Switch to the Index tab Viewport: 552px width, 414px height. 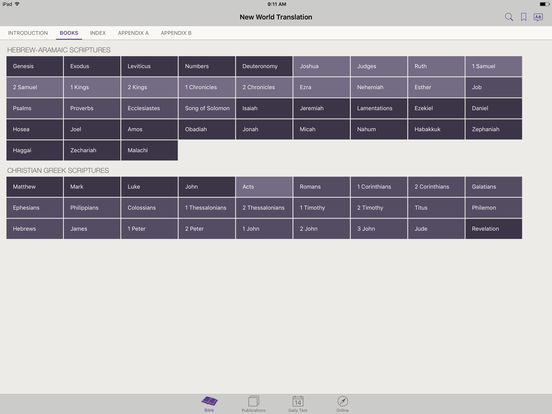[x=98, y=33]
